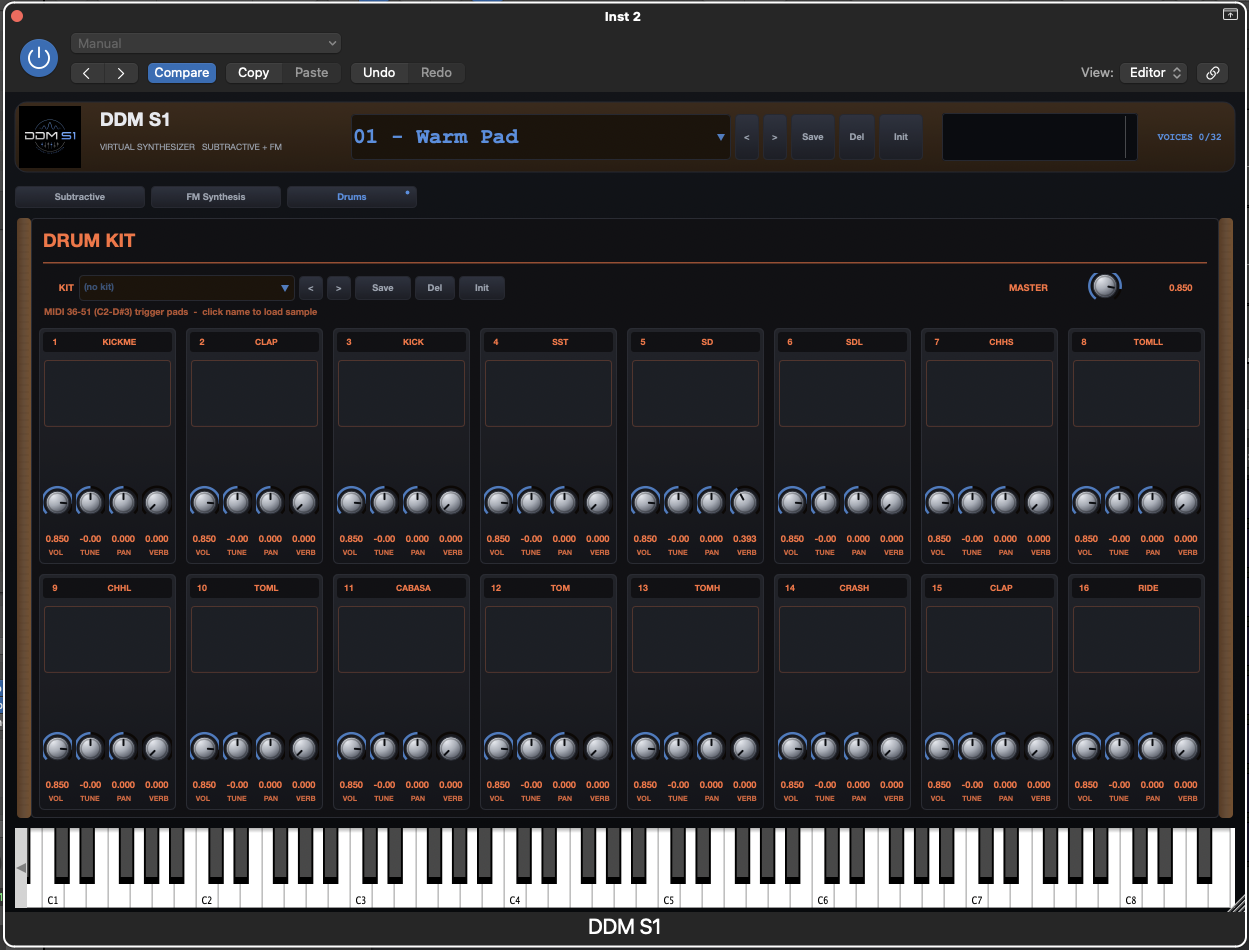Click pad 1 KICKME name to load sample
The width and height of the screenshot is (1249, 950).
coord(119,342)
